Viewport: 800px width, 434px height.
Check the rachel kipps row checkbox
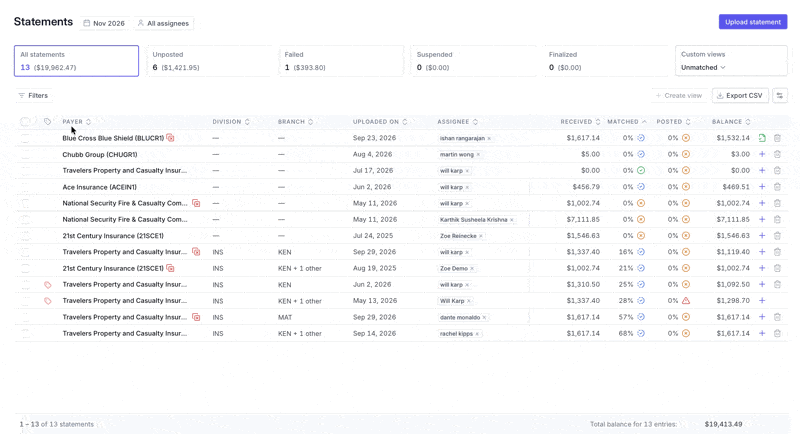pos(25,334)
